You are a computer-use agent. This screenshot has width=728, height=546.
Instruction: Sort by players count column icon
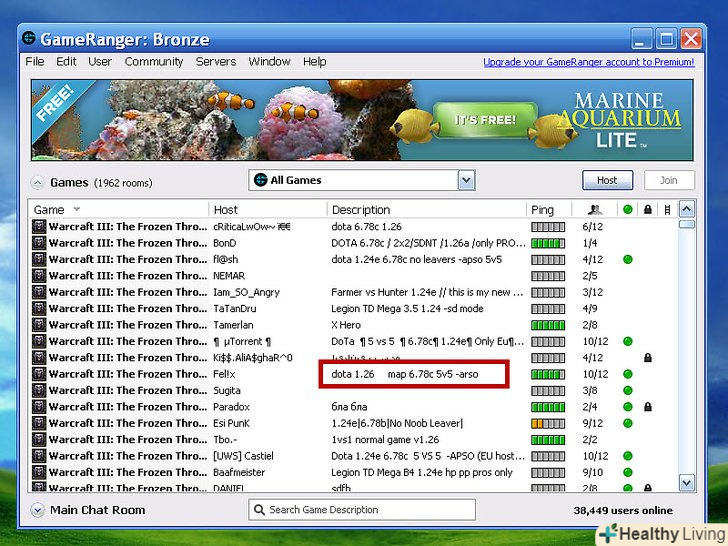coord(594,210)
